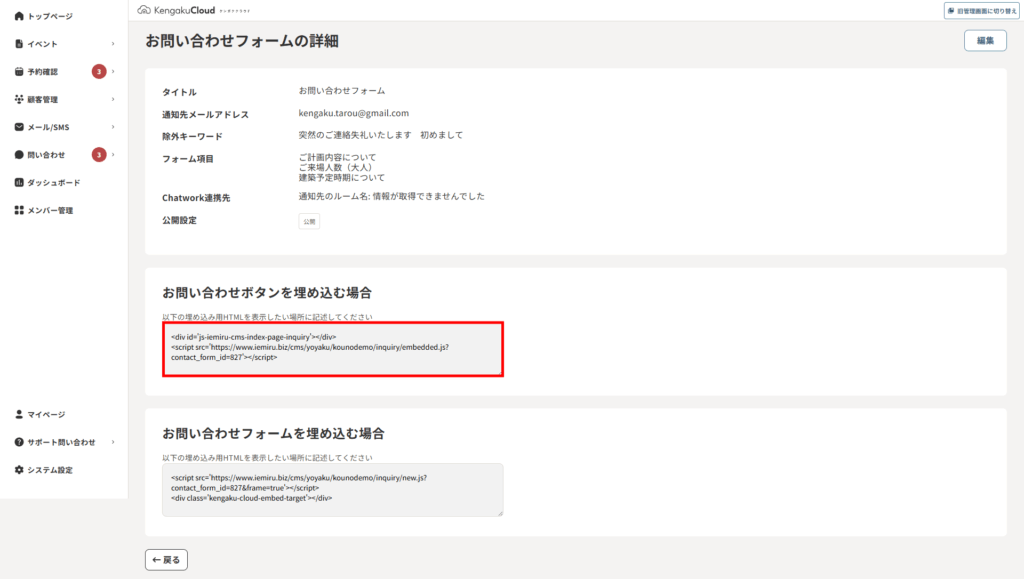This screenshot has height=579, width=1024.
Task: Expand the 予約確認 submenu chevron
Action: (x=113, y=71)
